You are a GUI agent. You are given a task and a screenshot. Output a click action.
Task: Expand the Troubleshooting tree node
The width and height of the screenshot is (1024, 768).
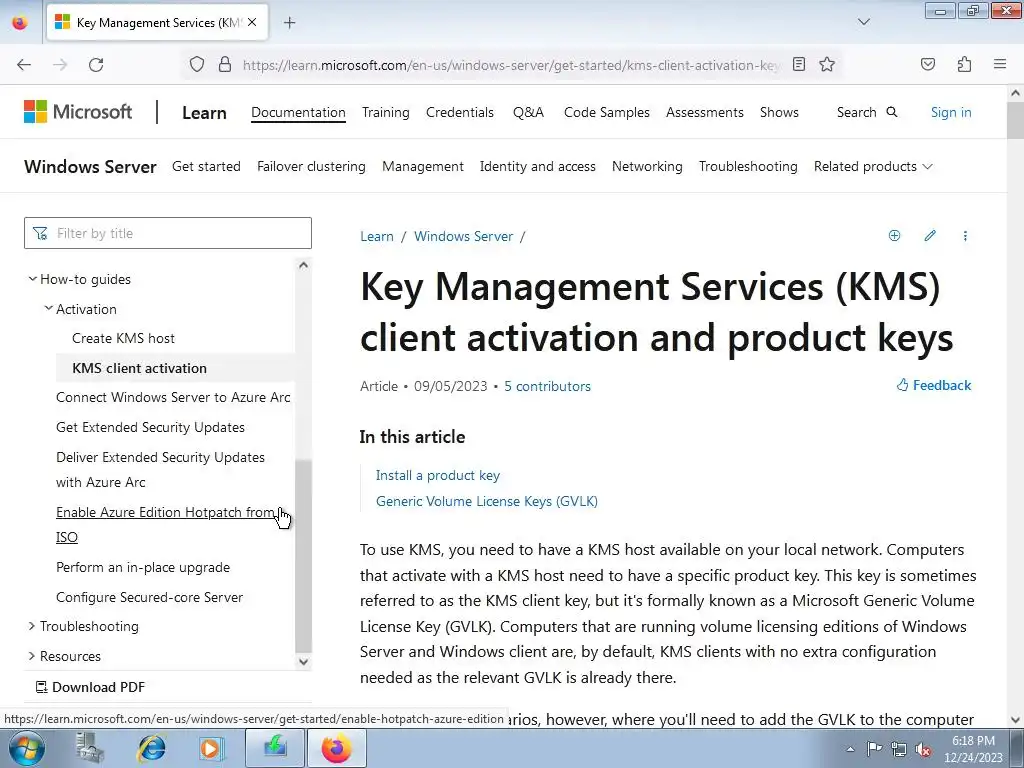pyautogui.click(x=32, y=626)
